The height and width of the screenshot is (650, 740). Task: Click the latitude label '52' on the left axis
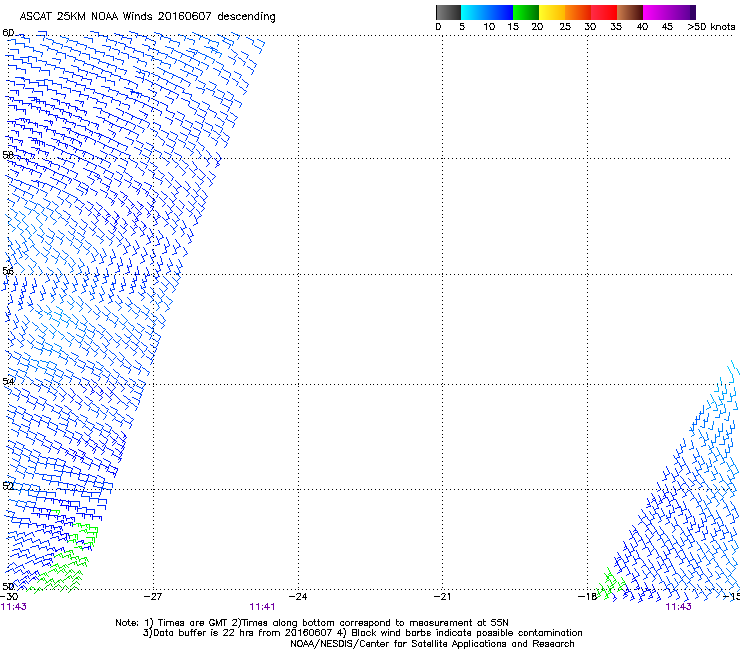[x=8, y=486]
